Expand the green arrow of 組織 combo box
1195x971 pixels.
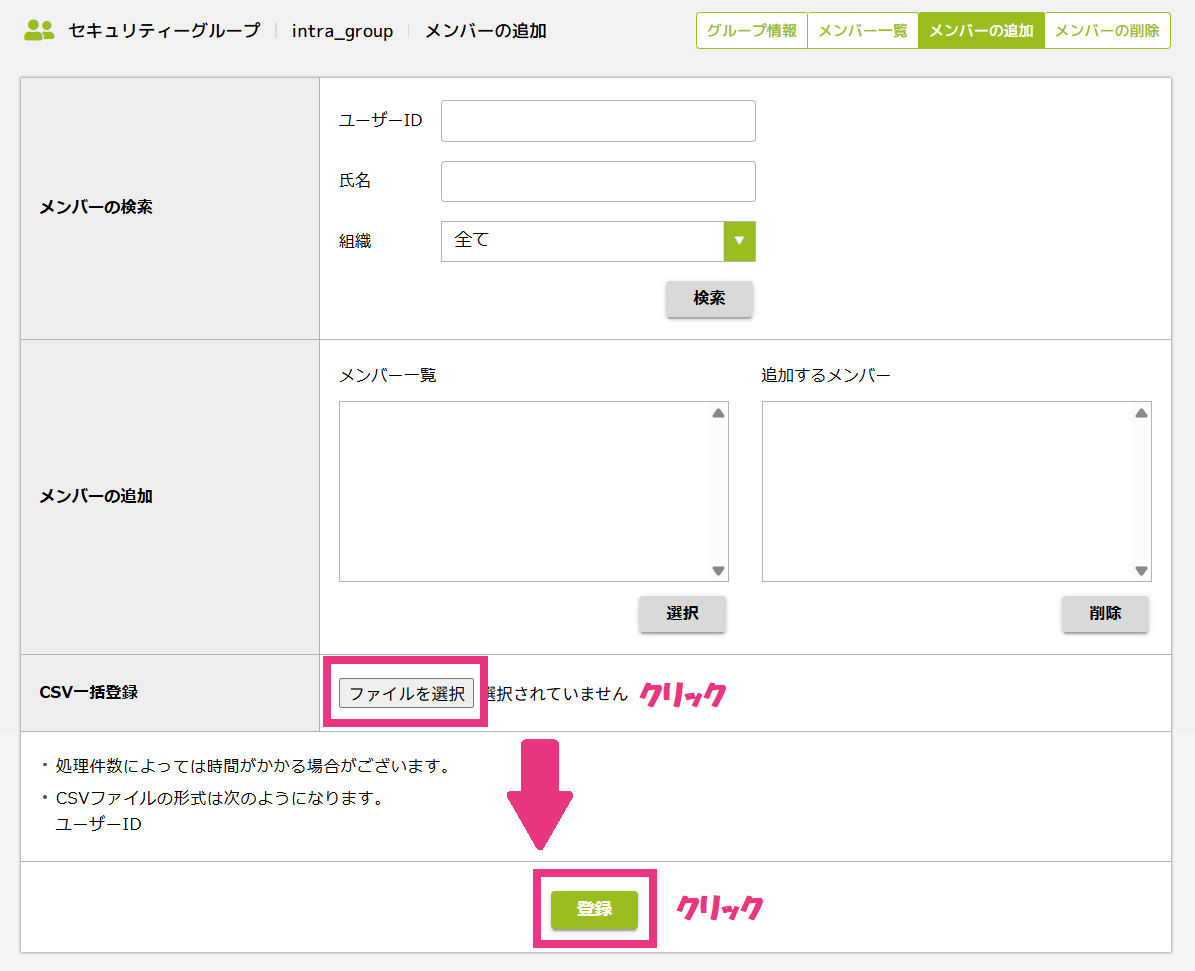739,242
